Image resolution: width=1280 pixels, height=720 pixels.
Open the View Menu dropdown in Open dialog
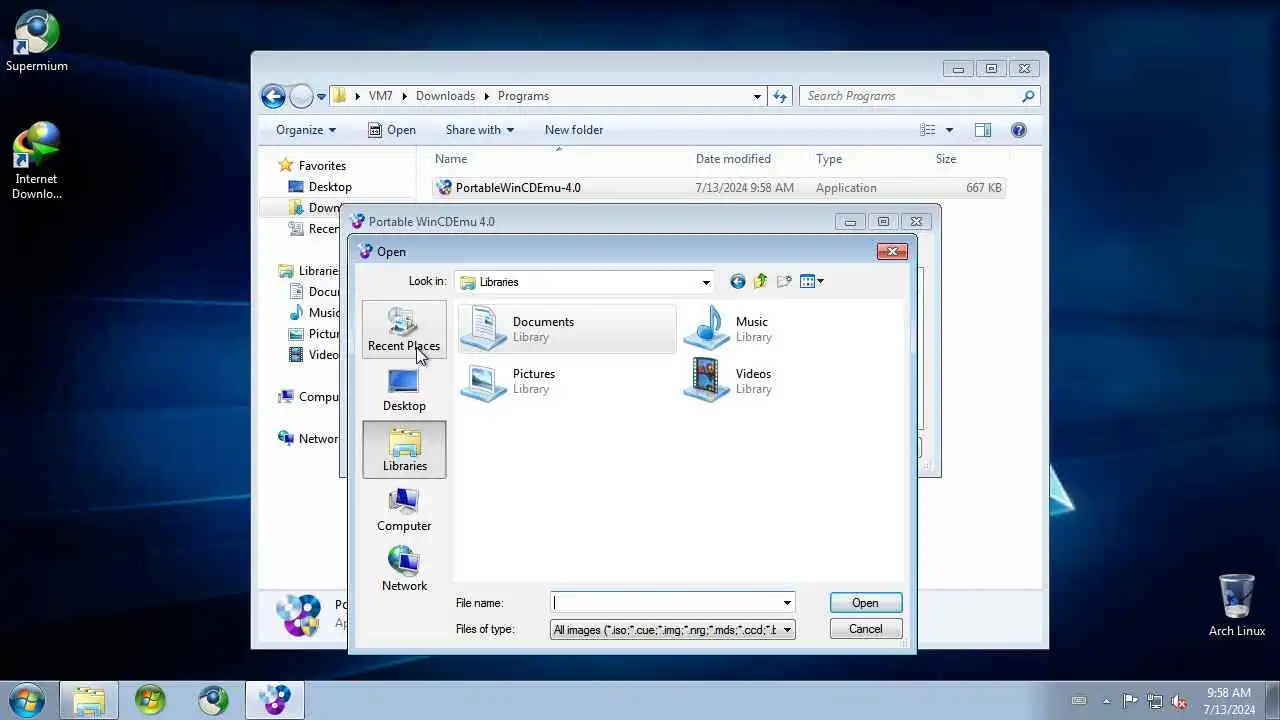click(811, 282)
